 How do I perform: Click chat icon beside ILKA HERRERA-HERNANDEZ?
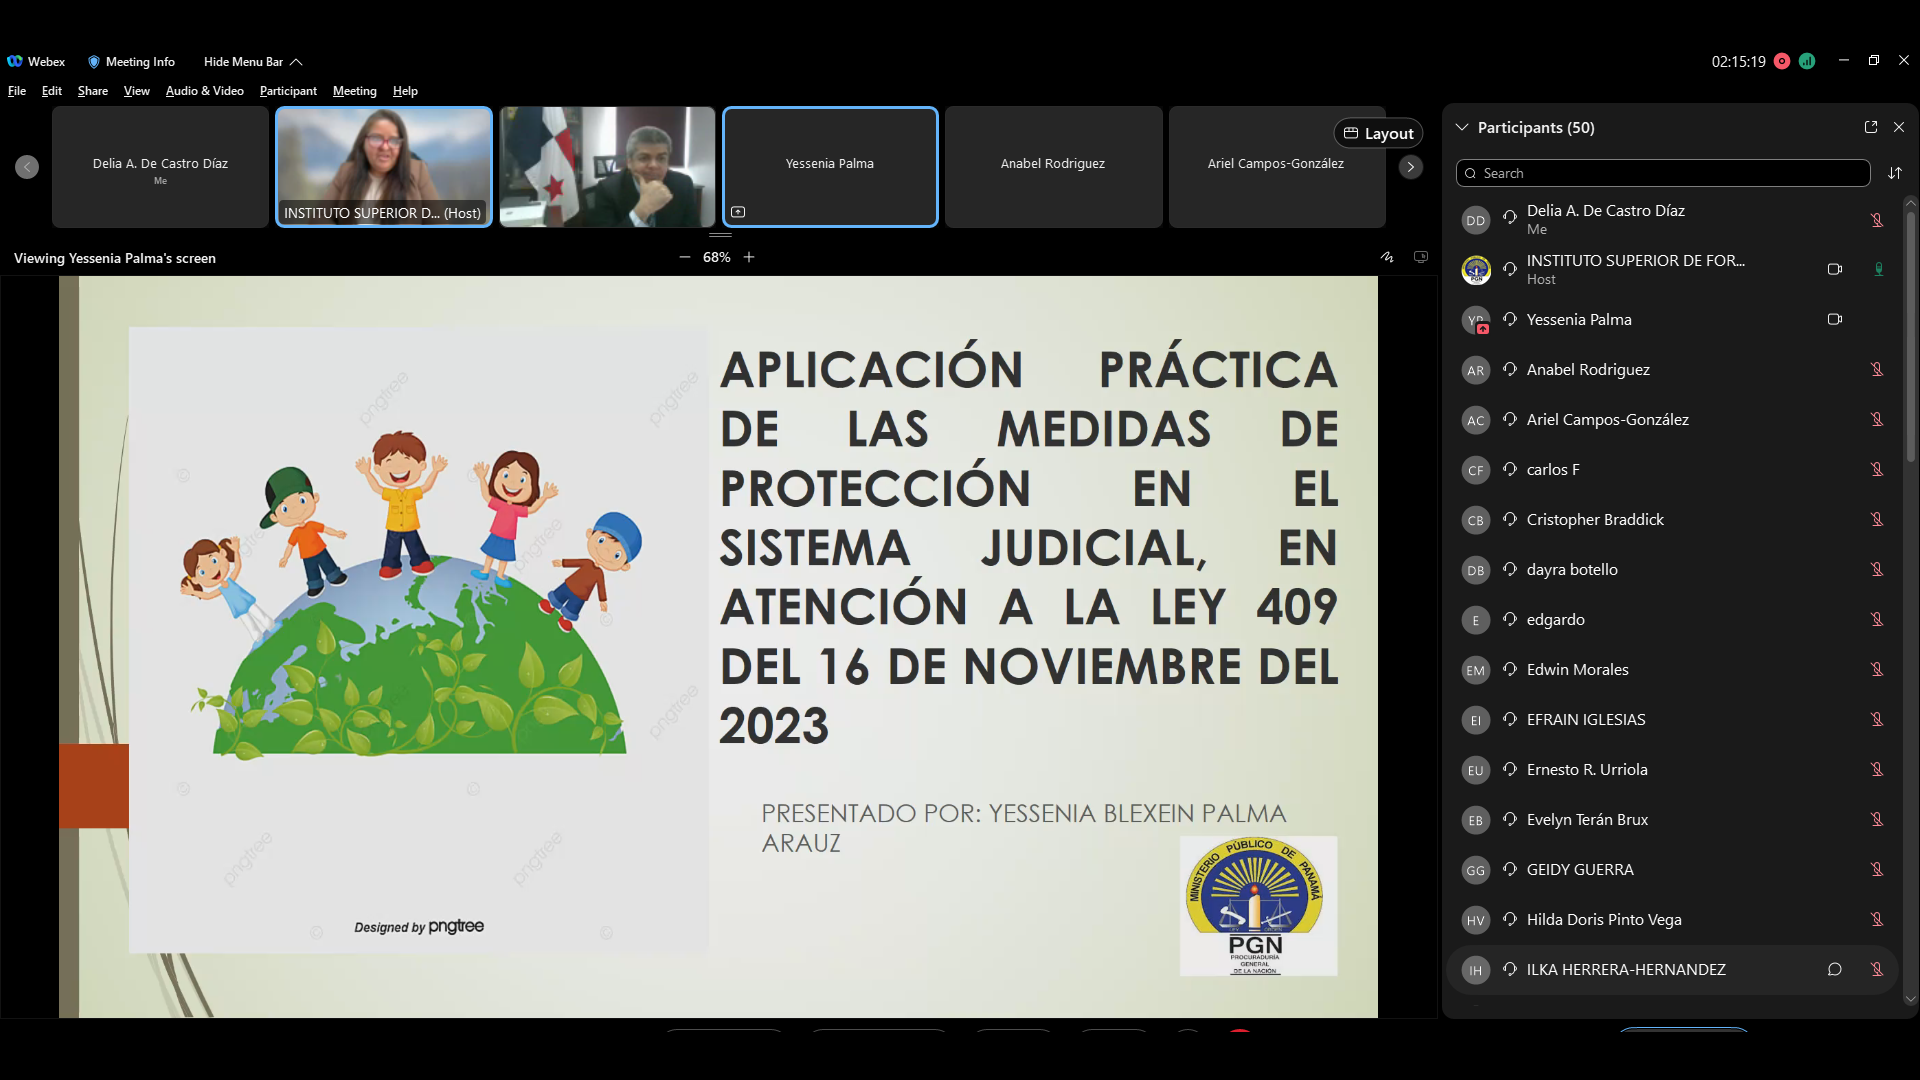point(1834,969)
